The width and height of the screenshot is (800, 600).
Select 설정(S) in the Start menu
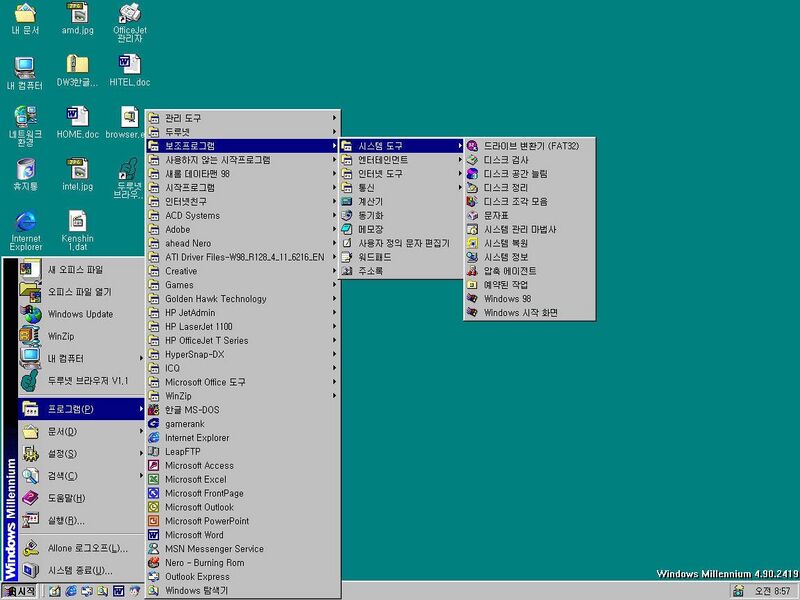point(62,453)
